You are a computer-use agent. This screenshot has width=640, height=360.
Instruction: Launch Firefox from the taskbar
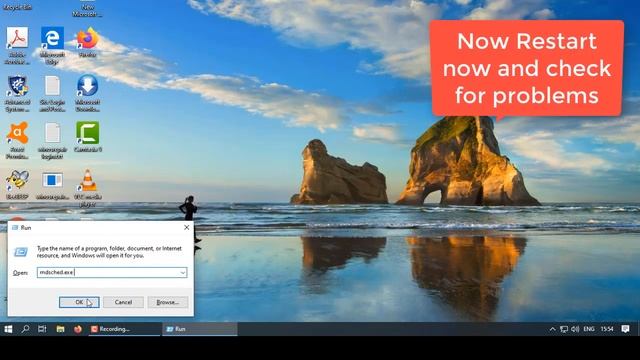pyautogui.click(x=78, y=329)
